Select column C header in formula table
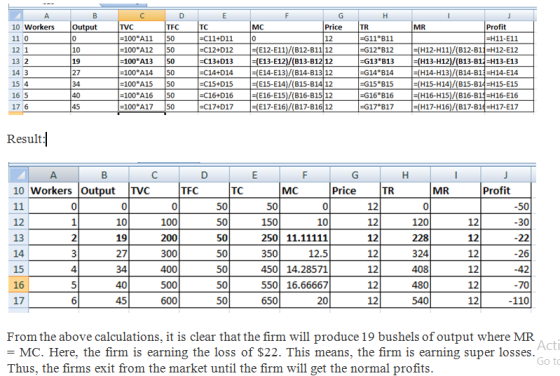 tap(142, 16)
